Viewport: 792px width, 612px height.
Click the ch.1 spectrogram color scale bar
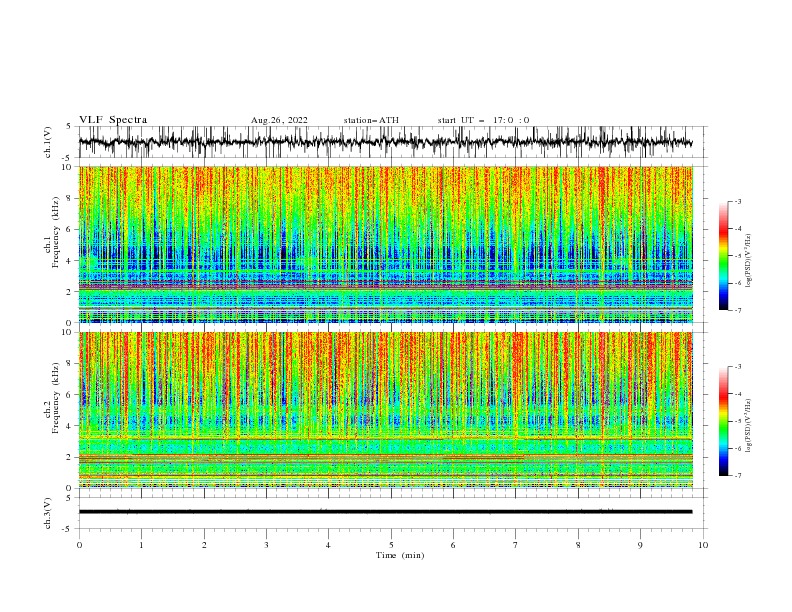pos(723,256)
